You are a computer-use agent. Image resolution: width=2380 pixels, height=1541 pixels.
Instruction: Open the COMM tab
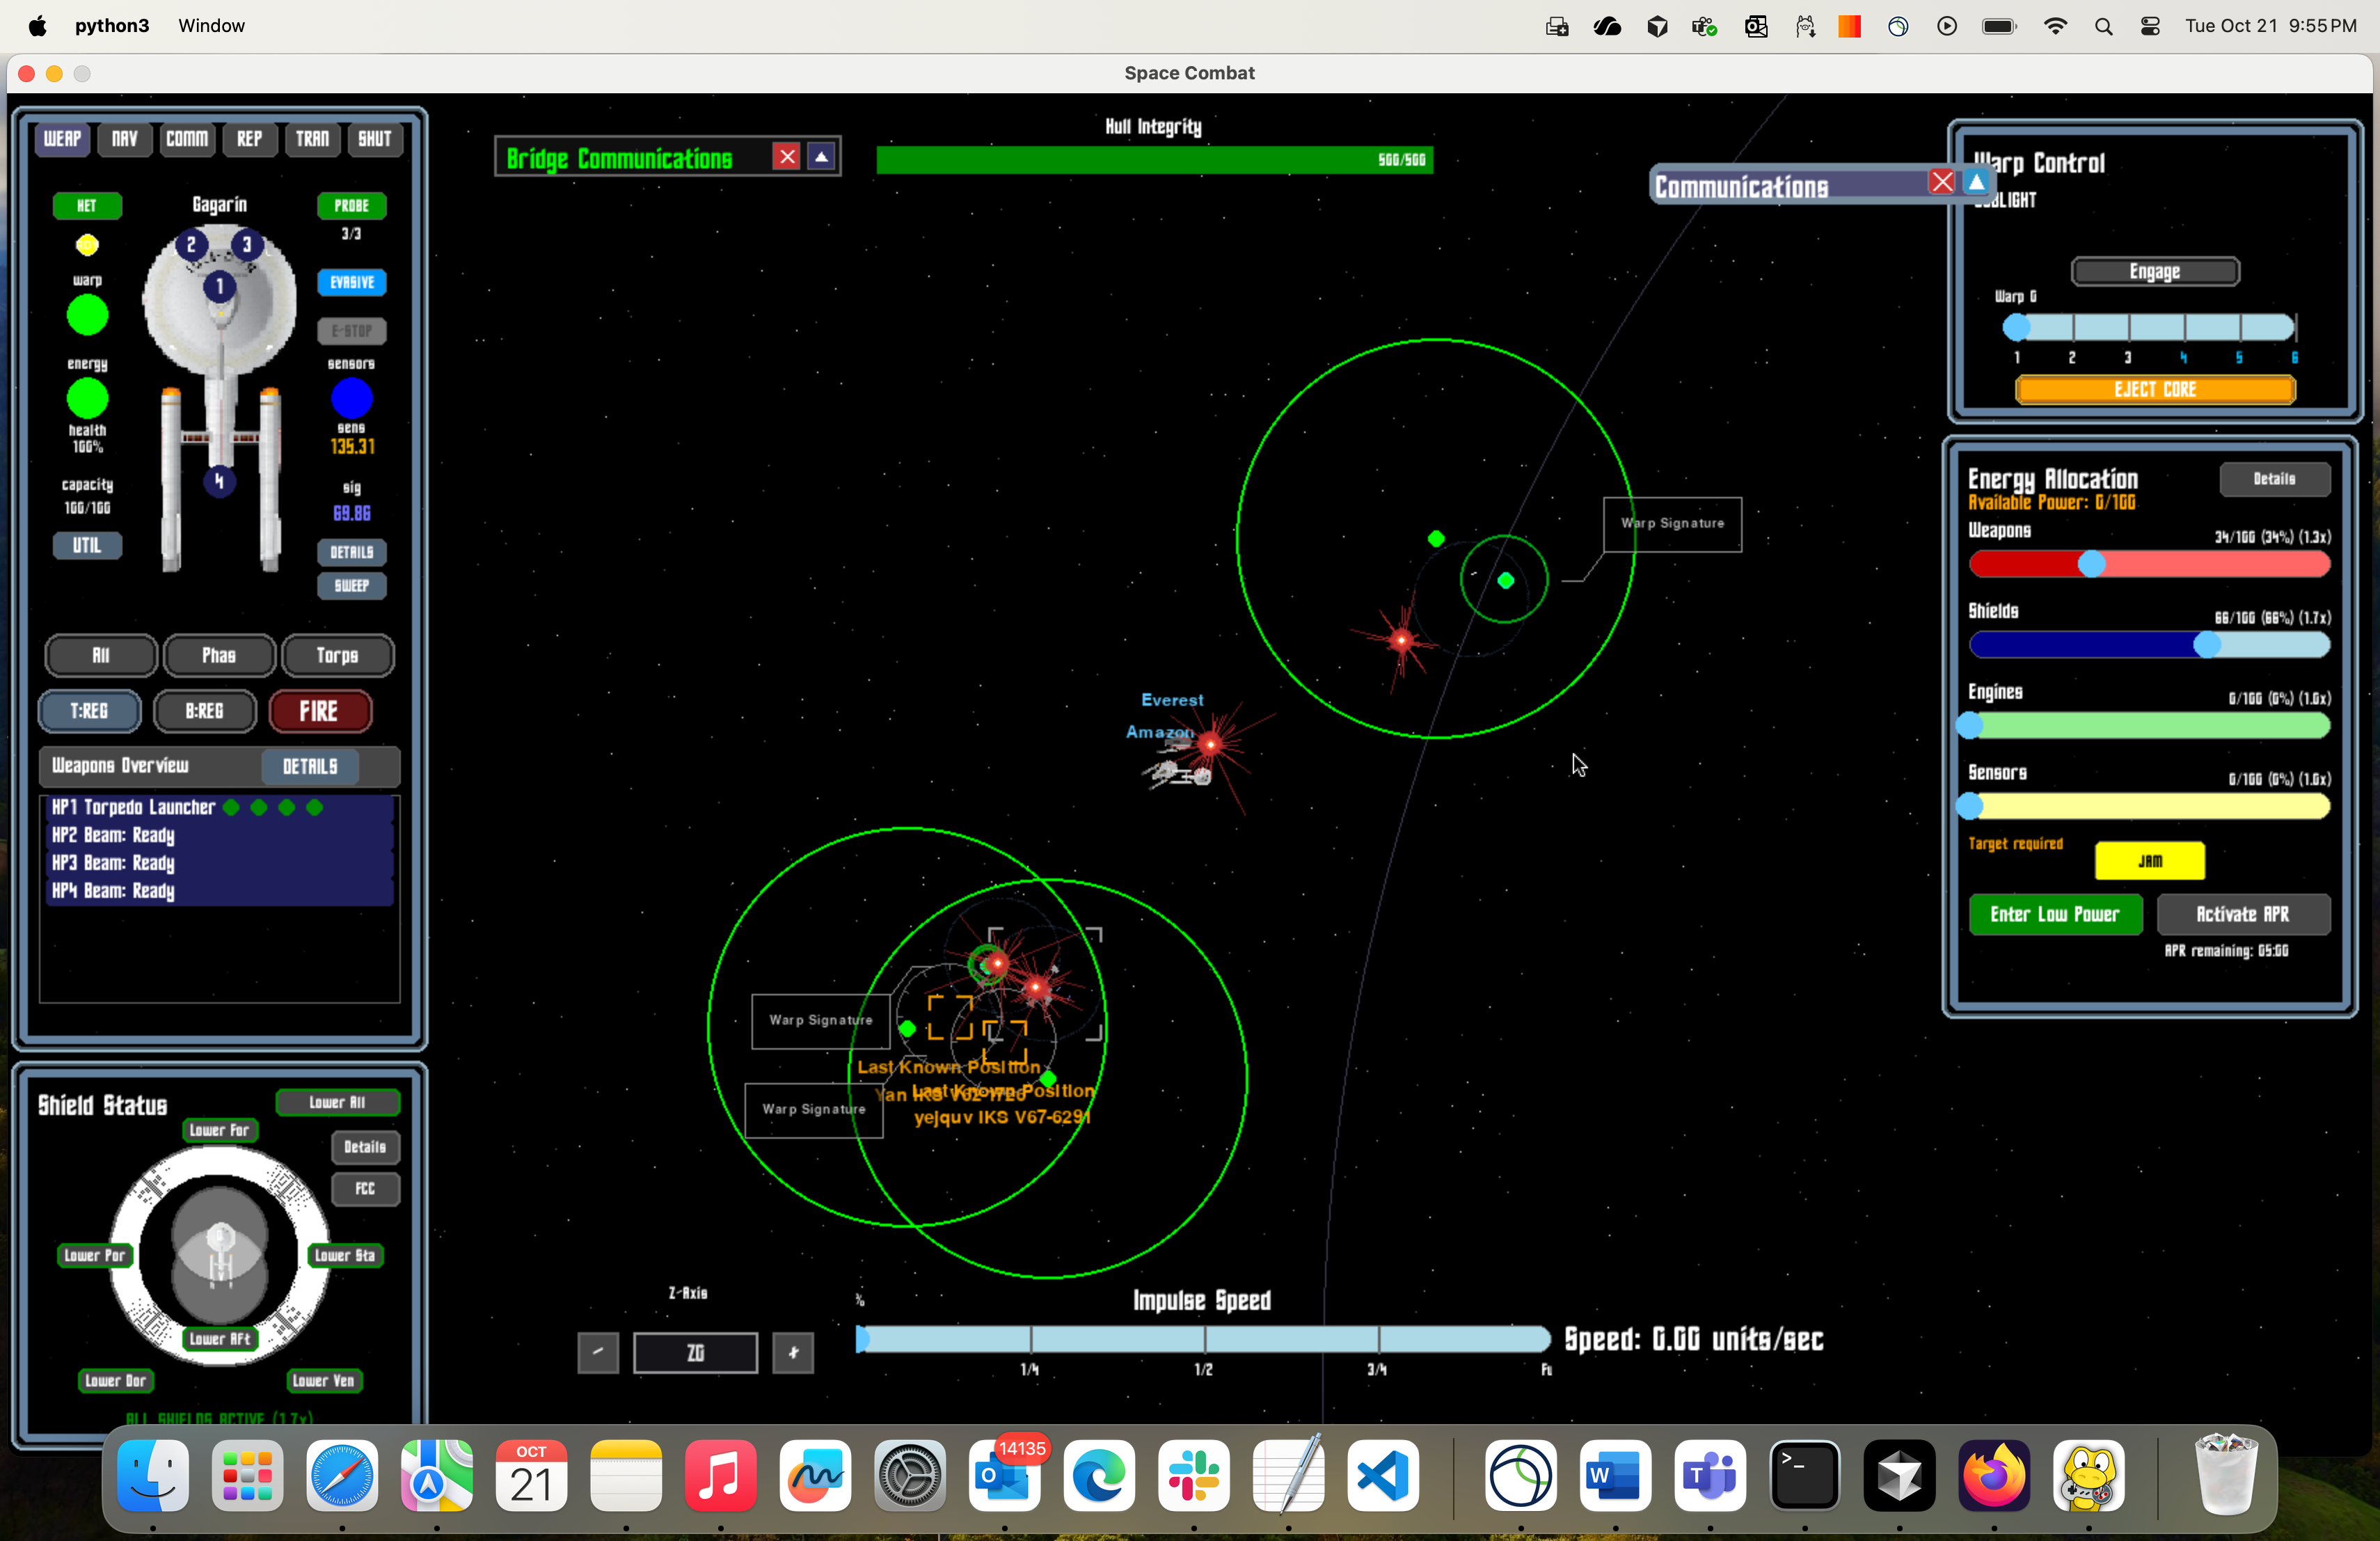tap(187, 139)
